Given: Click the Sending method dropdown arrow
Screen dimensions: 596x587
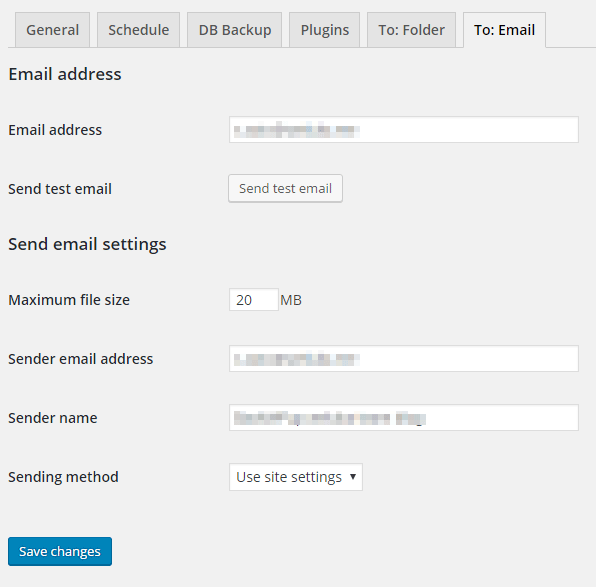Looking at the screenshot, I should point(353,477).
